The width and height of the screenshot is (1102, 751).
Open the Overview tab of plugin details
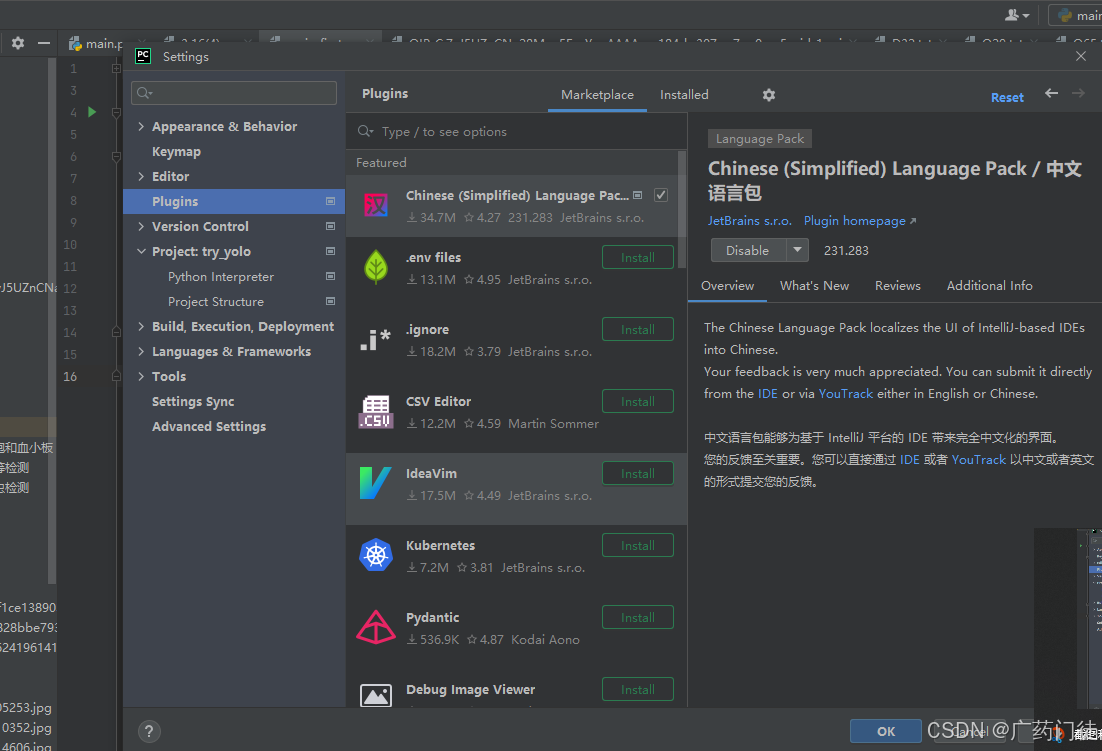click(727, 286)
